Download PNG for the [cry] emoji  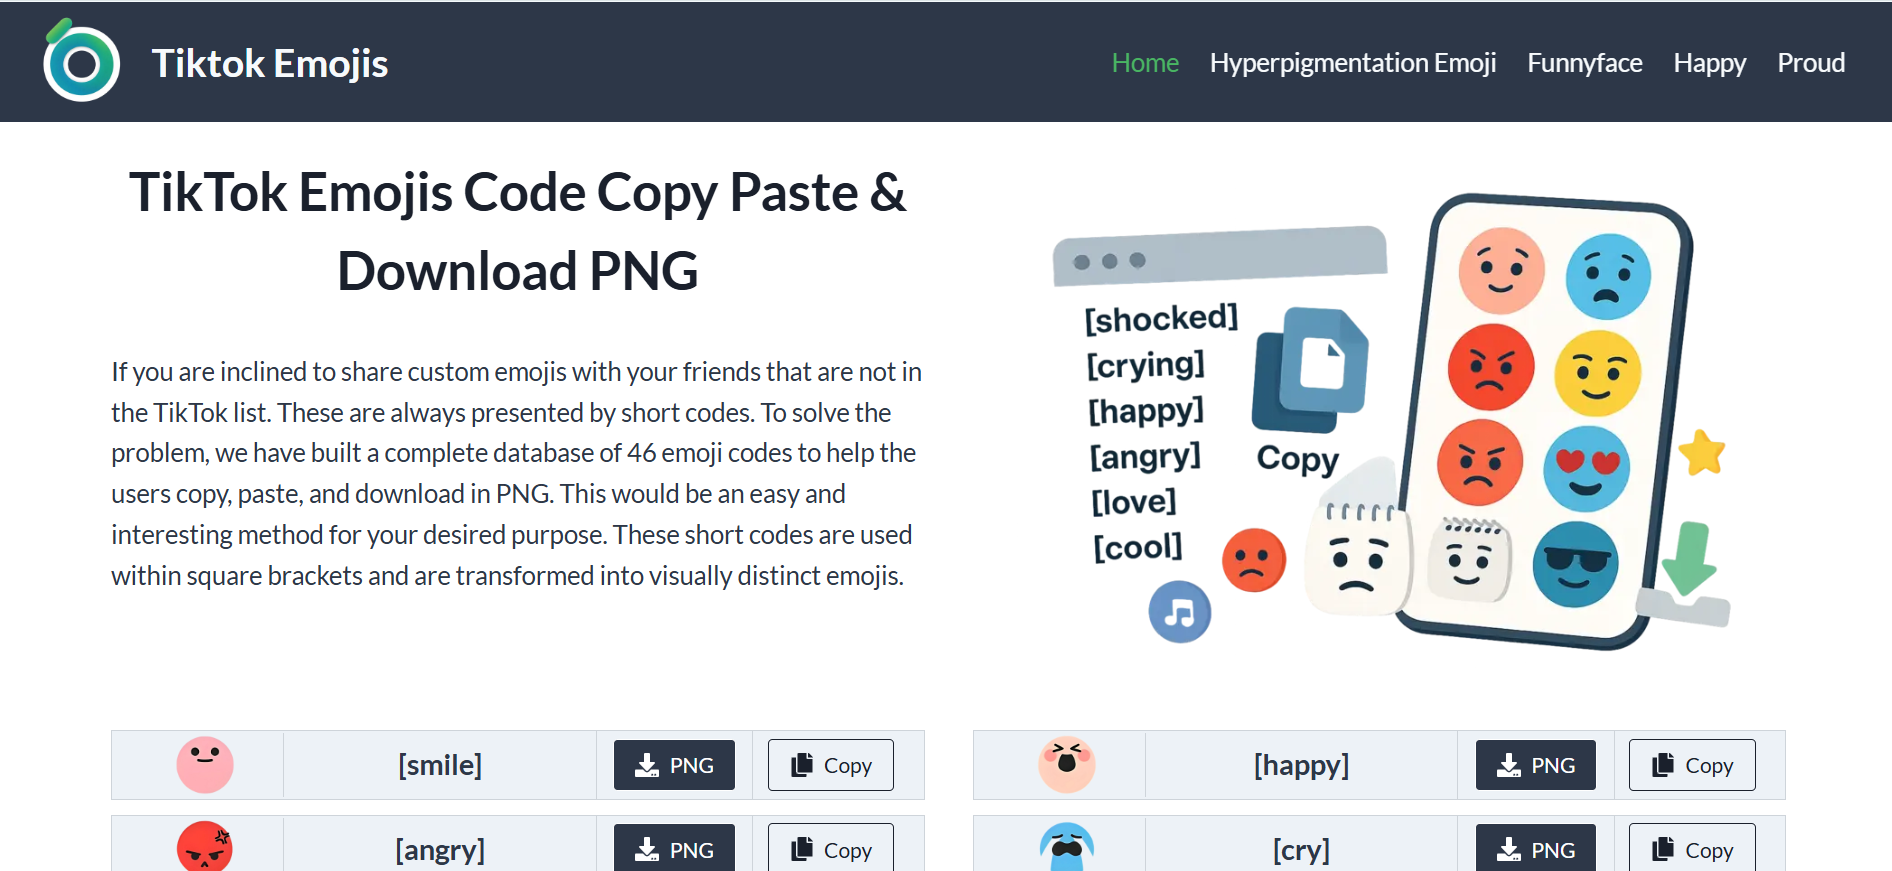[x=1536, y=848]
